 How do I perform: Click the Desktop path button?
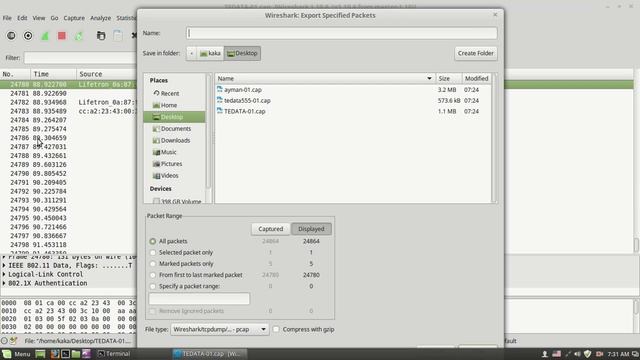[242, 53]
